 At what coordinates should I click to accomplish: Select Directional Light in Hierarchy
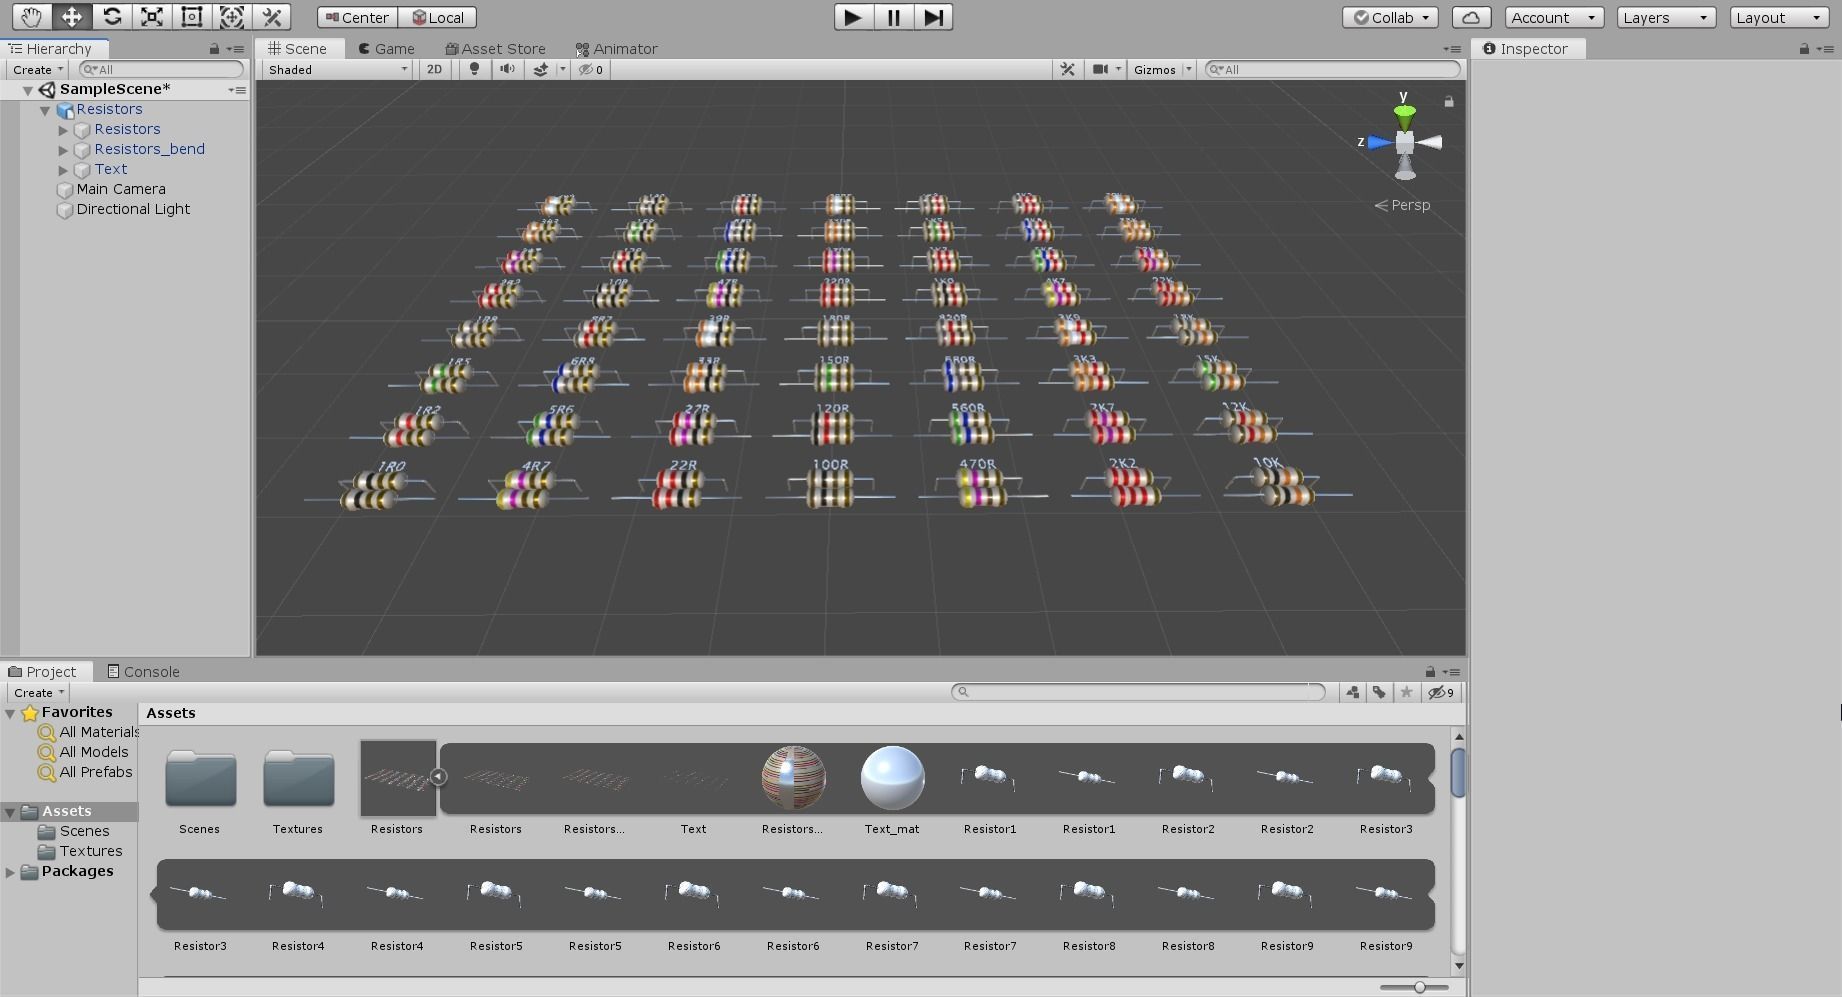pyautogui.click(x=133, y=209)
